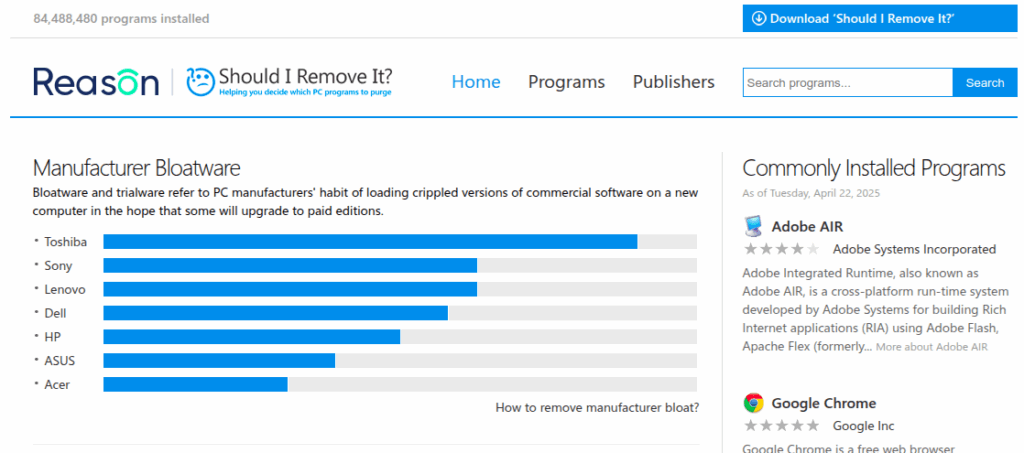Screen dimensions: 1024x453
Task: Click the Download 'Should I Remove It?' button
Action: pyautogui.click(x=880, y=18)
